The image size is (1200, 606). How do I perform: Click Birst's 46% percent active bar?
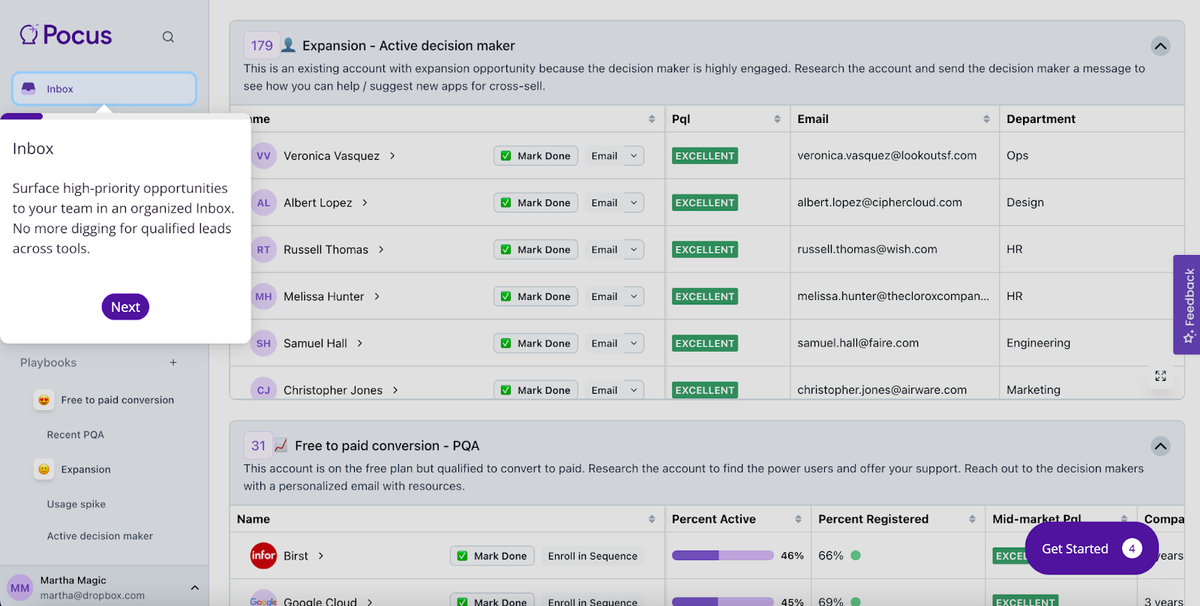(x=722, y=556)
